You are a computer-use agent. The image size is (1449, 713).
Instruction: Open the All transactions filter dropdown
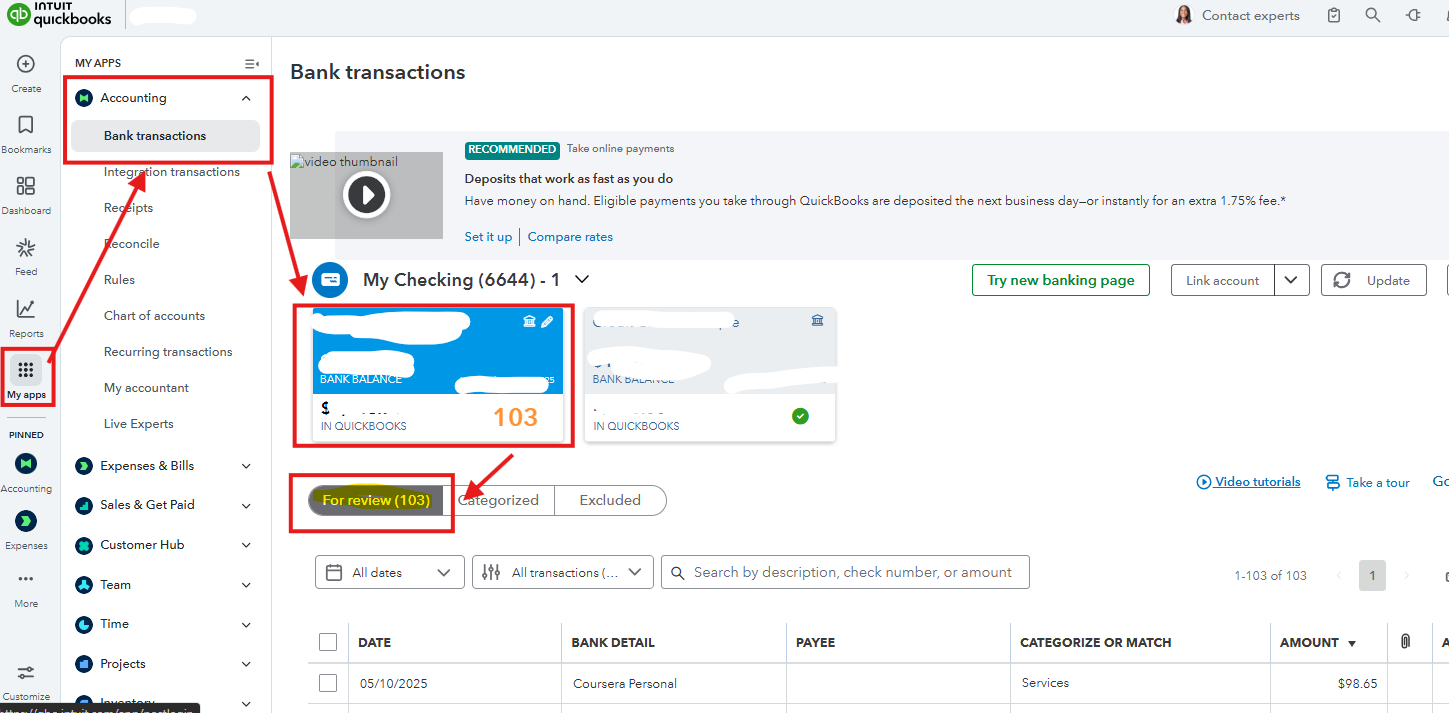tap(563, 573)
